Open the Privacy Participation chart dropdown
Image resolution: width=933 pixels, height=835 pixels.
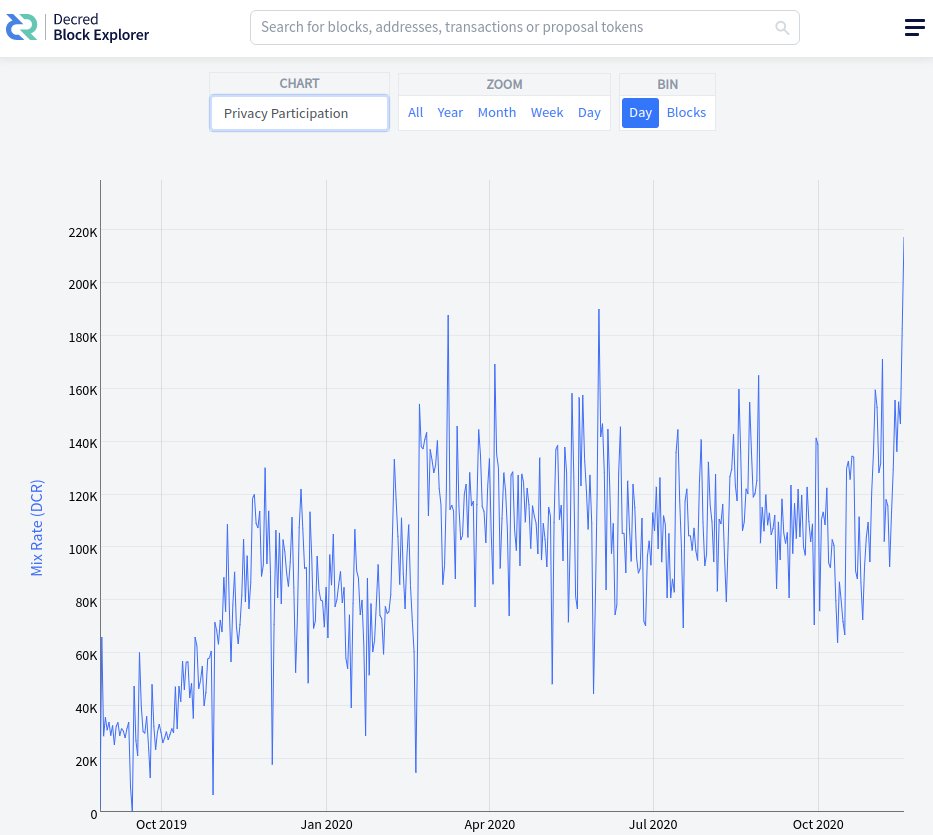coord(299,113)
